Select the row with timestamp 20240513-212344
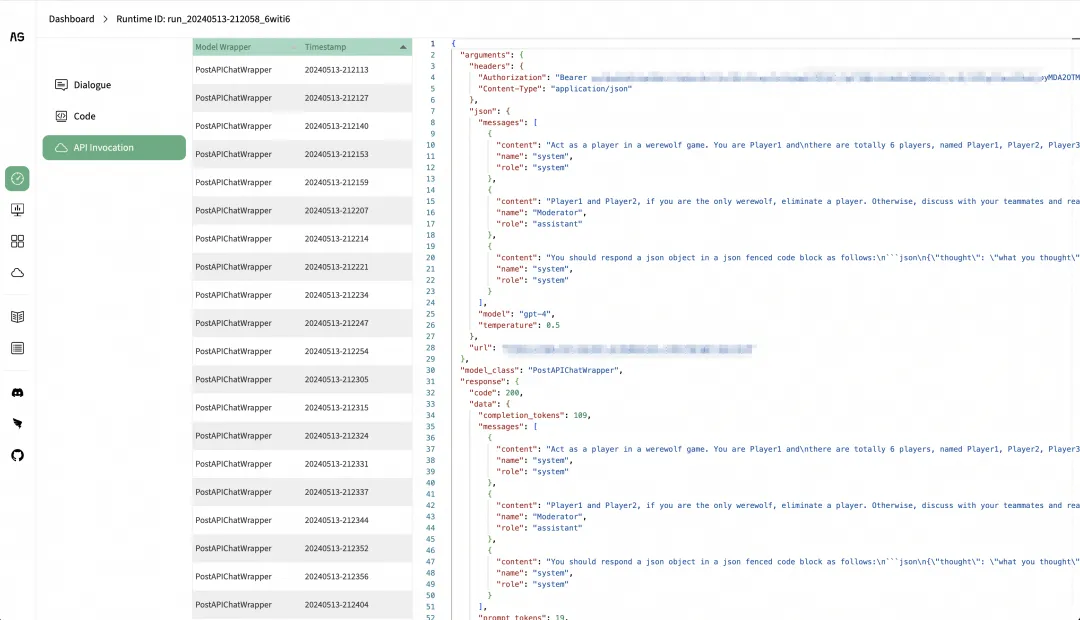1080x620 pixels. coord(302,520)
